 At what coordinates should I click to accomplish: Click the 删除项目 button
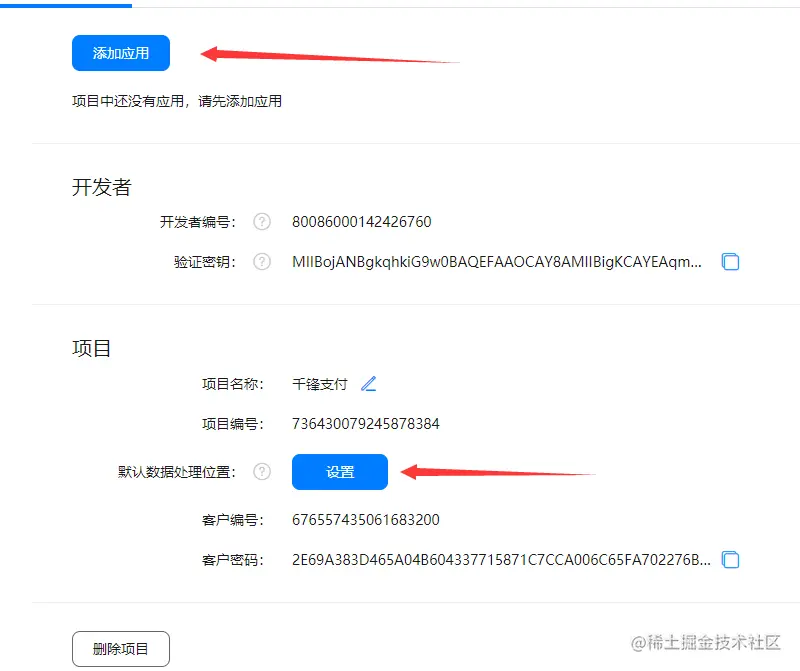pyautogui.click(x=121, y=649)
